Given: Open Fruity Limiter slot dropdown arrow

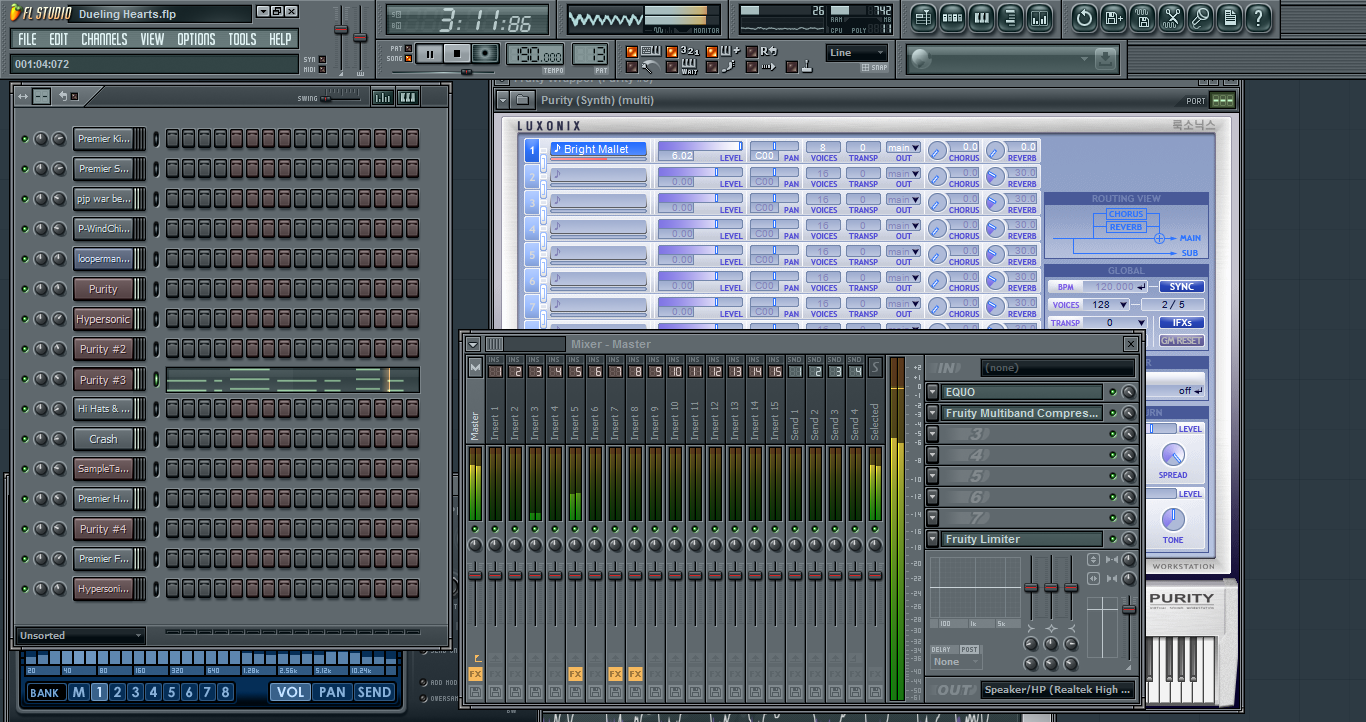Looking at the screenshot, I should (x=932, y=539).
